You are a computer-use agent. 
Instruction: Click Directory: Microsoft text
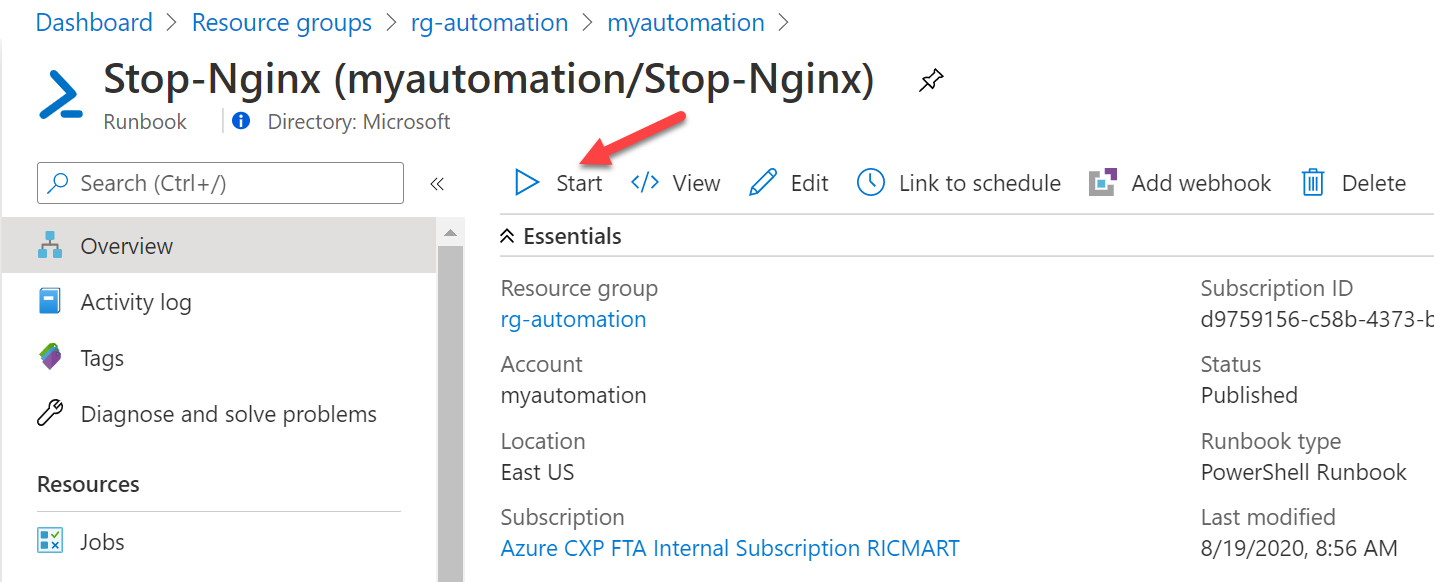point(359,122)
